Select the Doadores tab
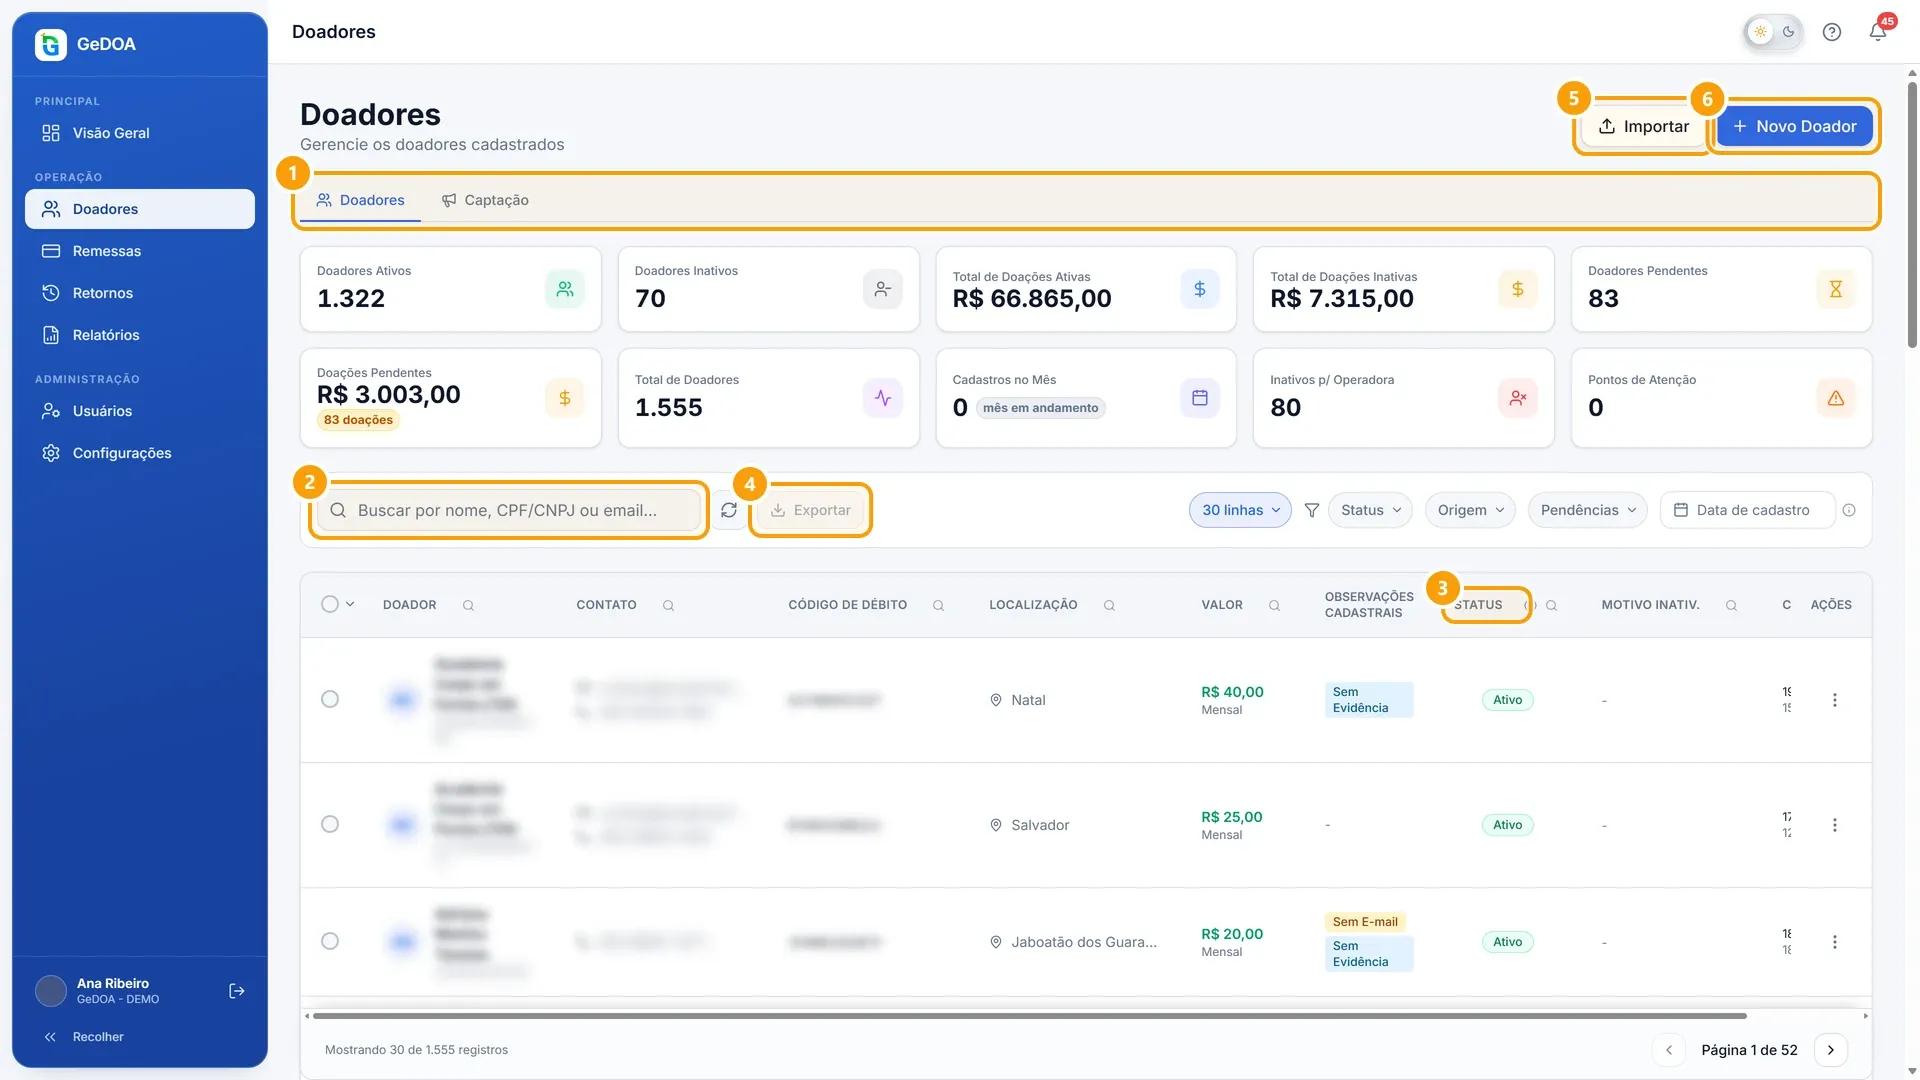The height and width of the screenshot is (1080, 1920). (x=360, y=200)
